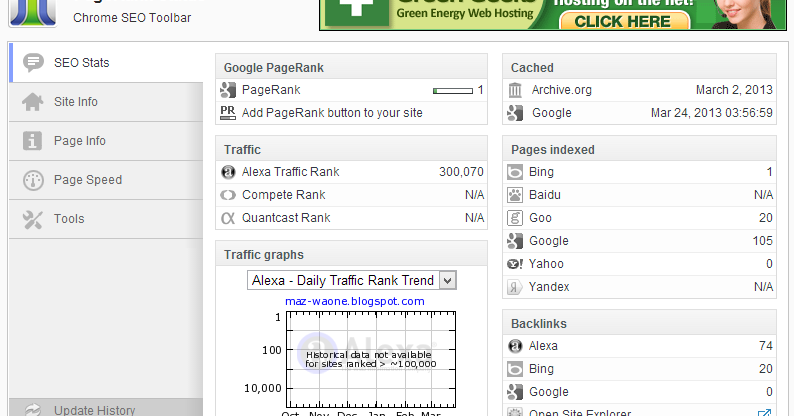Click the Archive.org date March 2, 2013

pyautogui.click(x=734, y=90)
